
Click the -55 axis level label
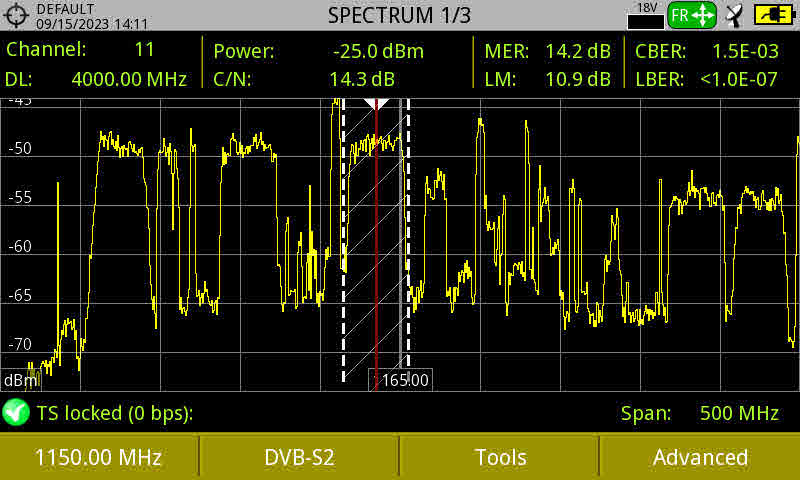coord(20,197)
